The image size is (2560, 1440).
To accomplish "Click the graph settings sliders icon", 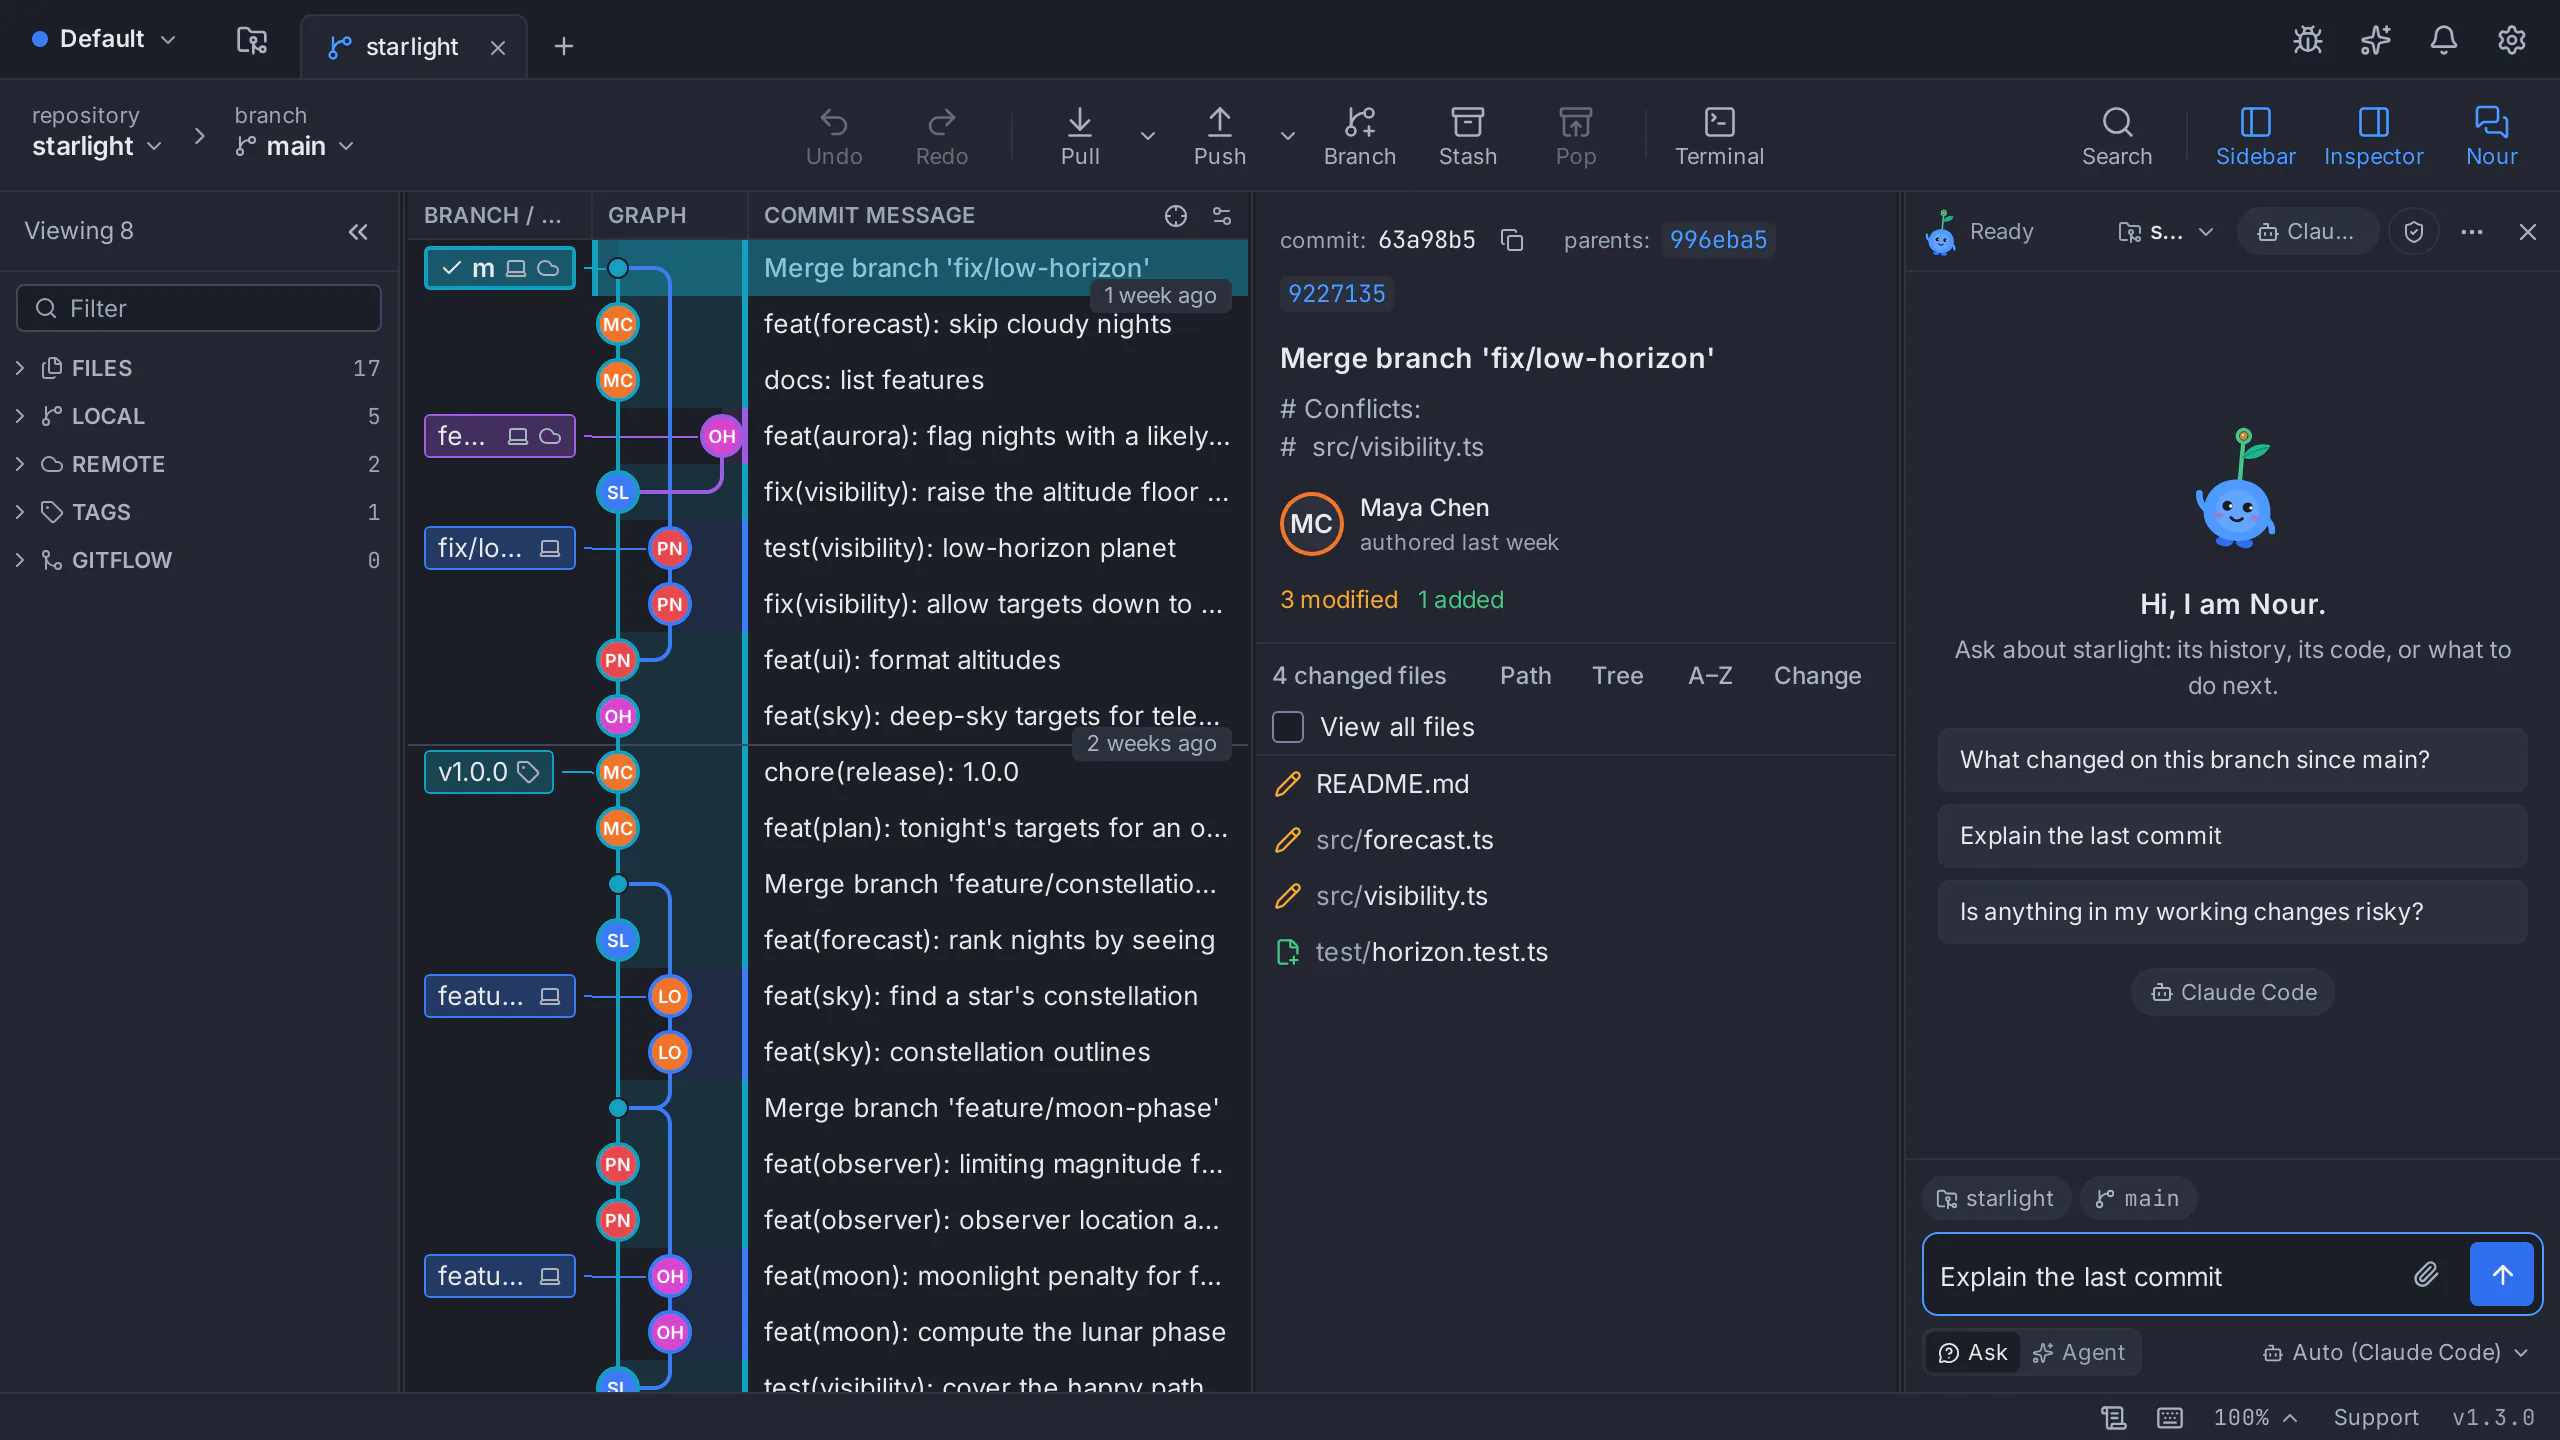I will (1222, 216).
